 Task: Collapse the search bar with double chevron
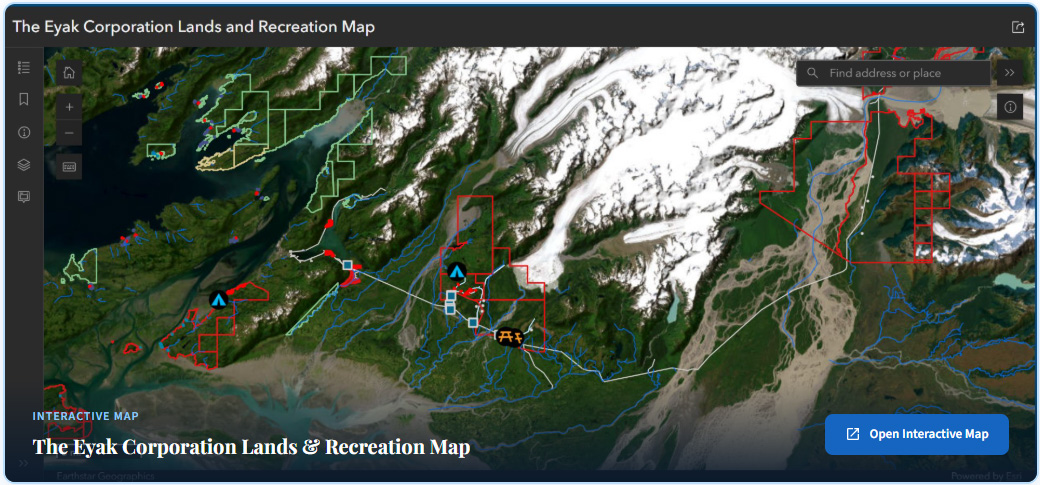click(x=1009, y=73)
